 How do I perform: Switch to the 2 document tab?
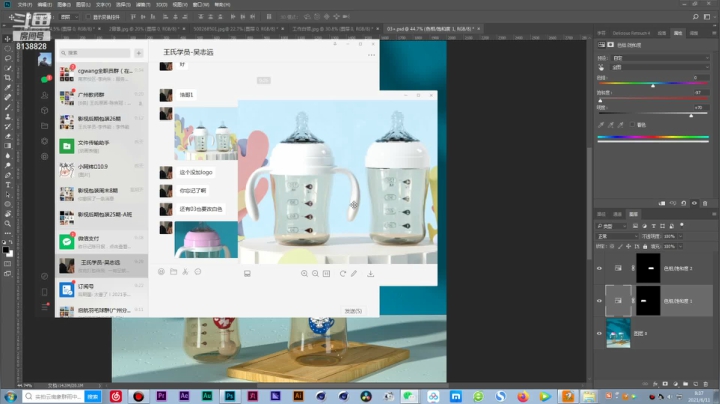click(x=145, y=28)
